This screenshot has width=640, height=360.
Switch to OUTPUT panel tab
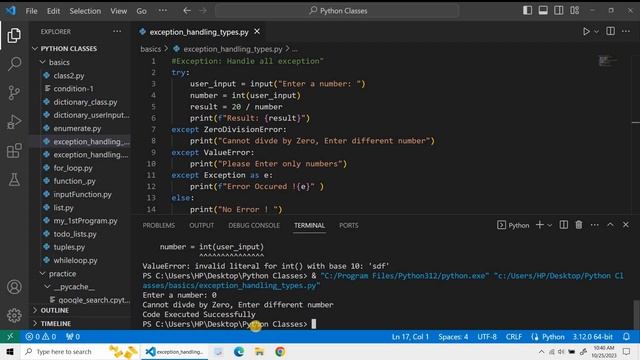201,225
